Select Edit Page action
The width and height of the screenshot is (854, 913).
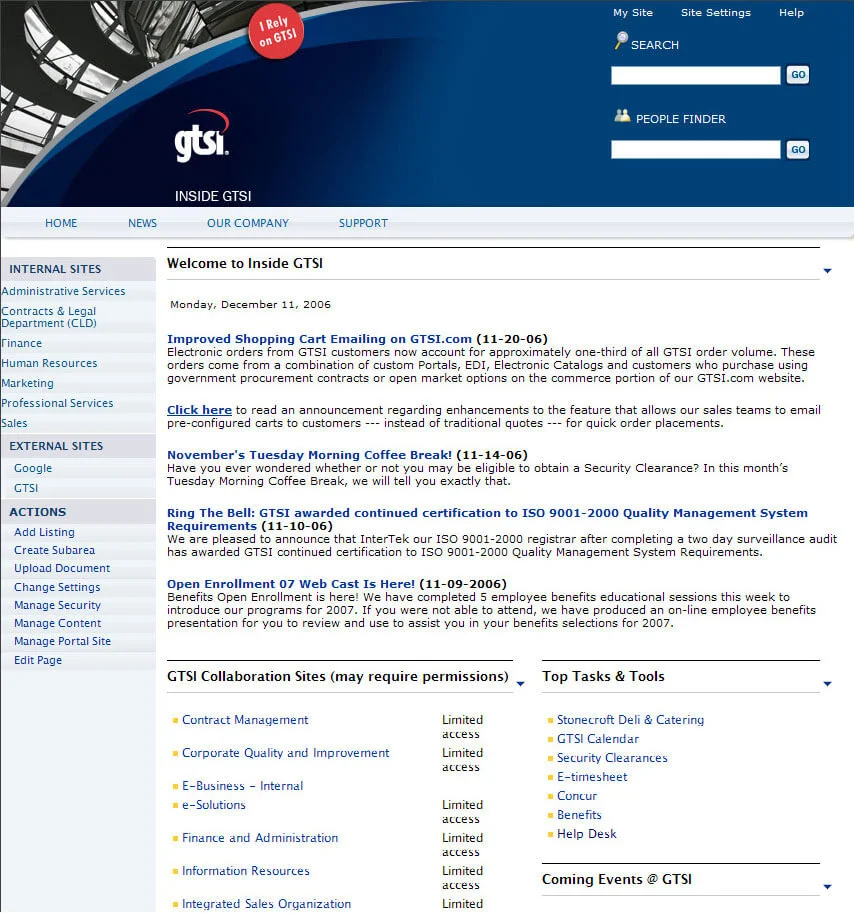coord(38,660)
